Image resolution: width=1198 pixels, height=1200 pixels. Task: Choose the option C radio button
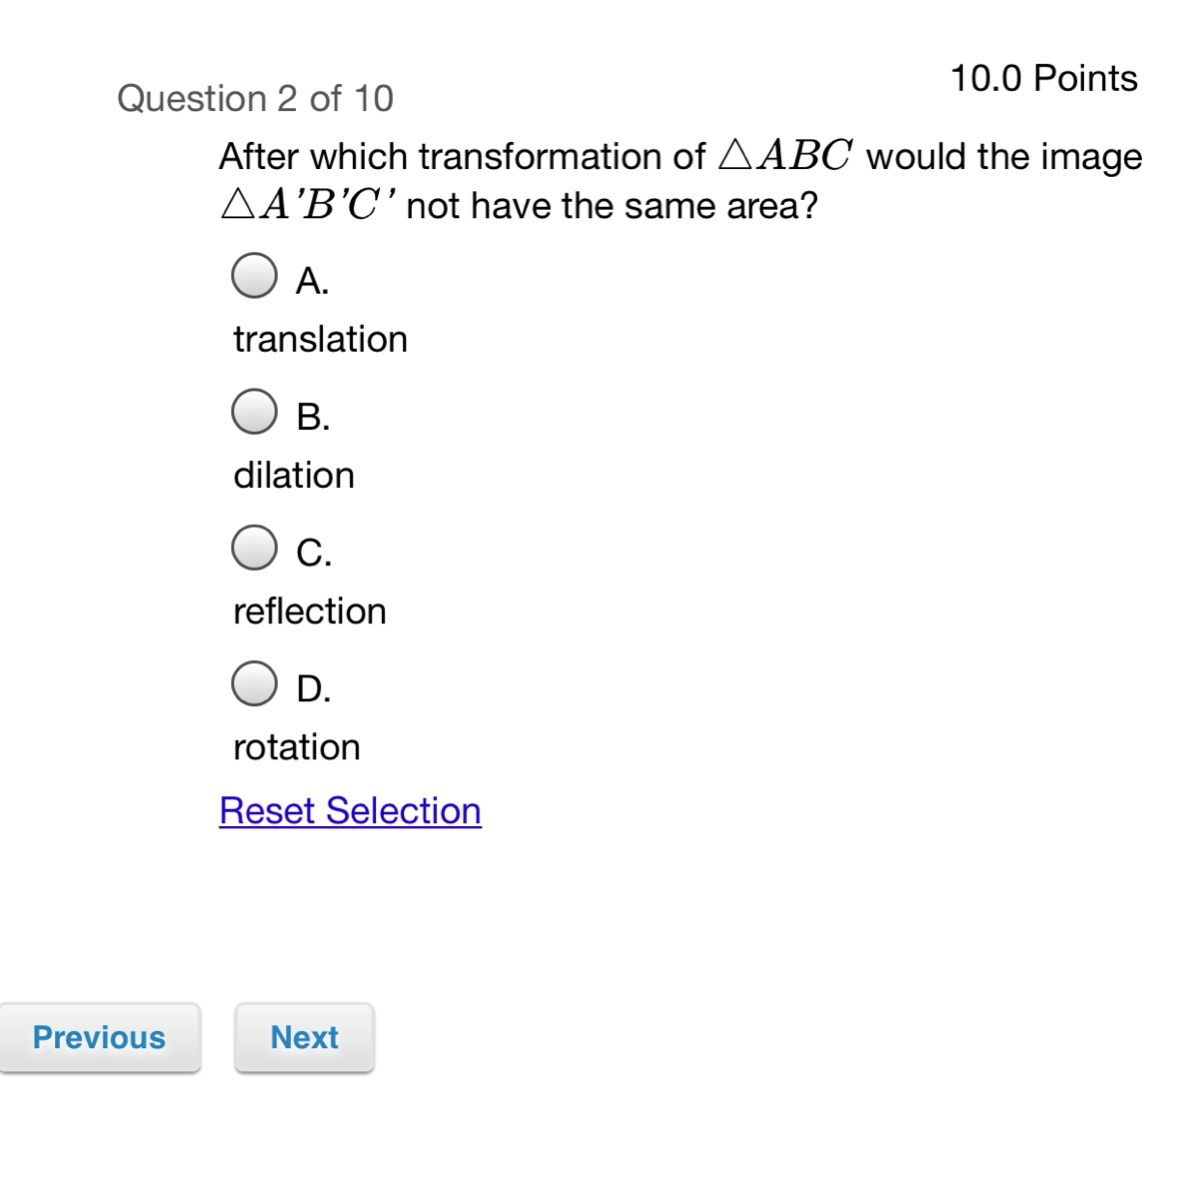254,548
